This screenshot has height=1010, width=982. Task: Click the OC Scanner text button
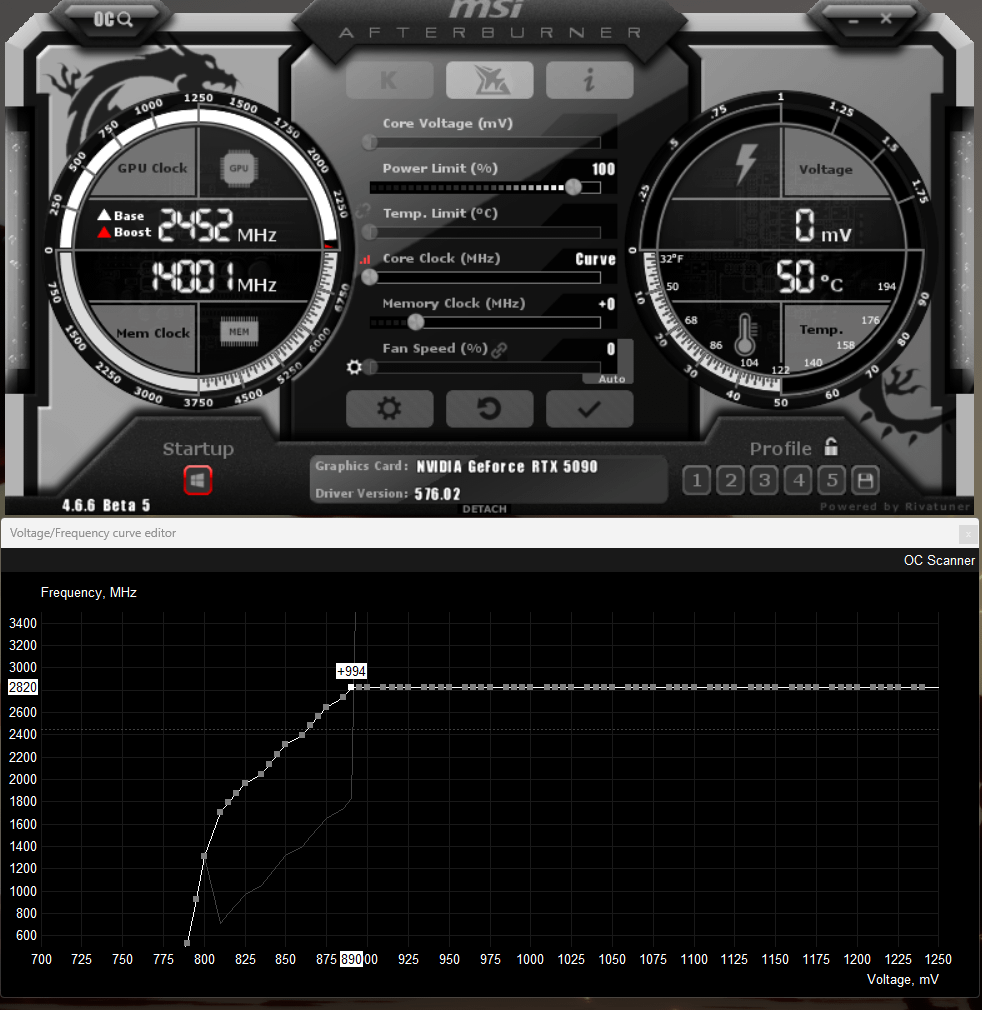tap(939, 560)
